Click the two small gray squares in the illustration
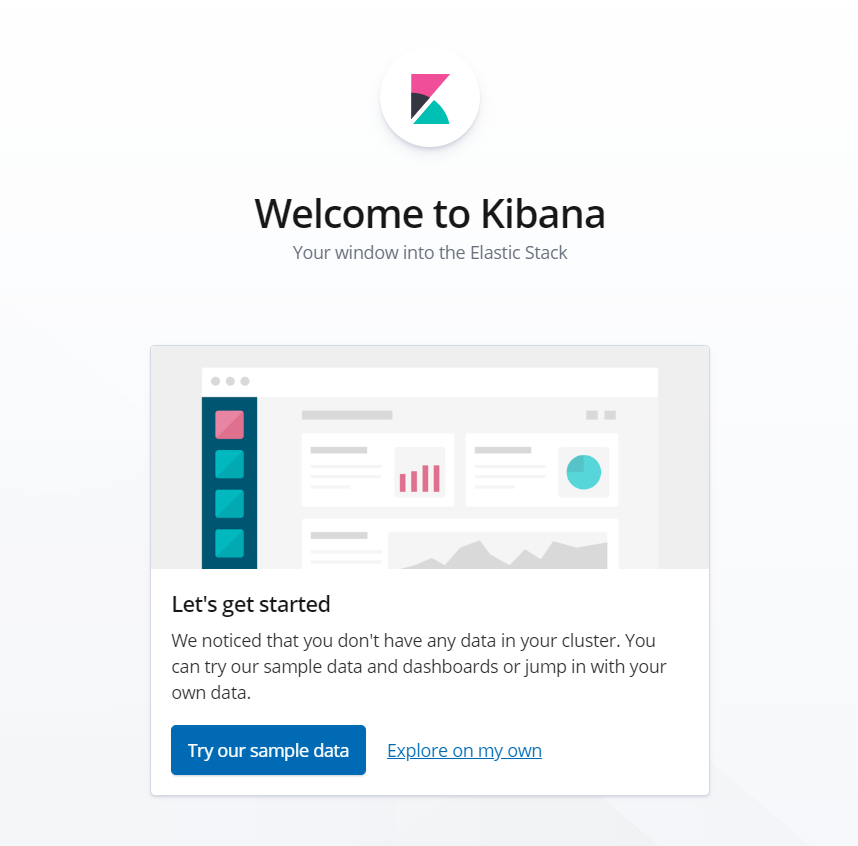858x846 pixels. [600, 415]
